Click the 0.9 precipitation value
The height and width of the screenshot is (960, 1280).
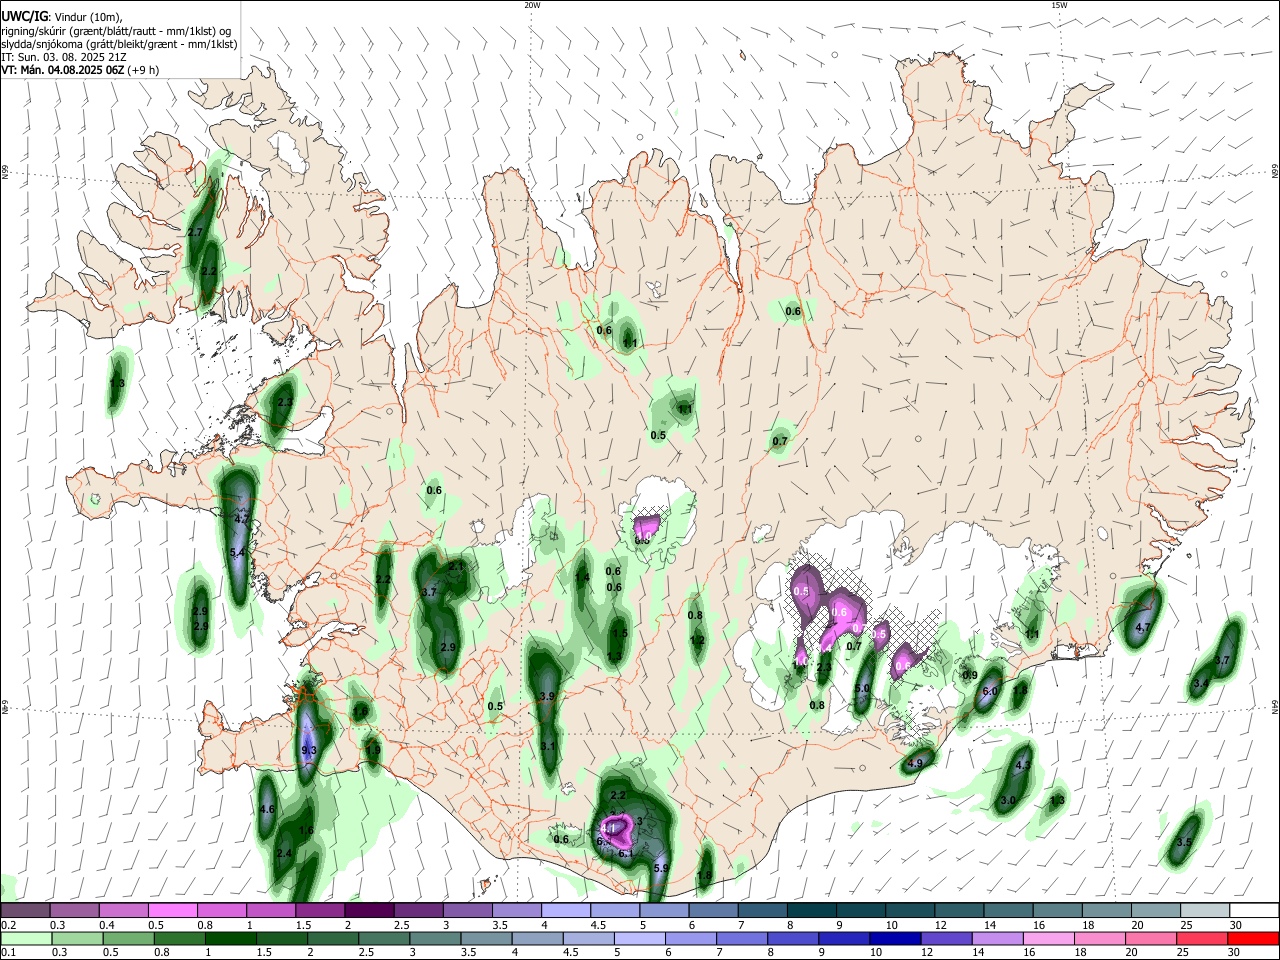click(x=970, y=676)
